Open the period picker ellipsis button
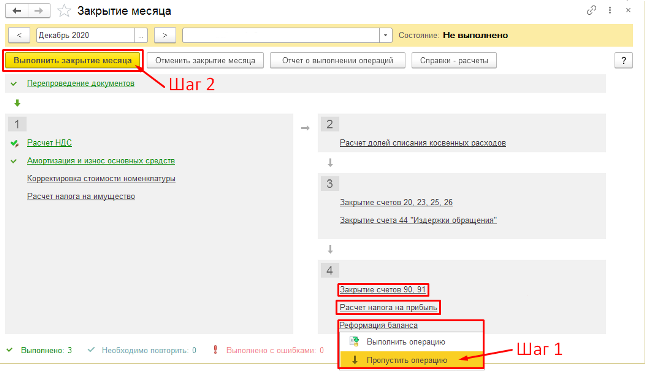The image size is (651, 373). coord(141,35)
